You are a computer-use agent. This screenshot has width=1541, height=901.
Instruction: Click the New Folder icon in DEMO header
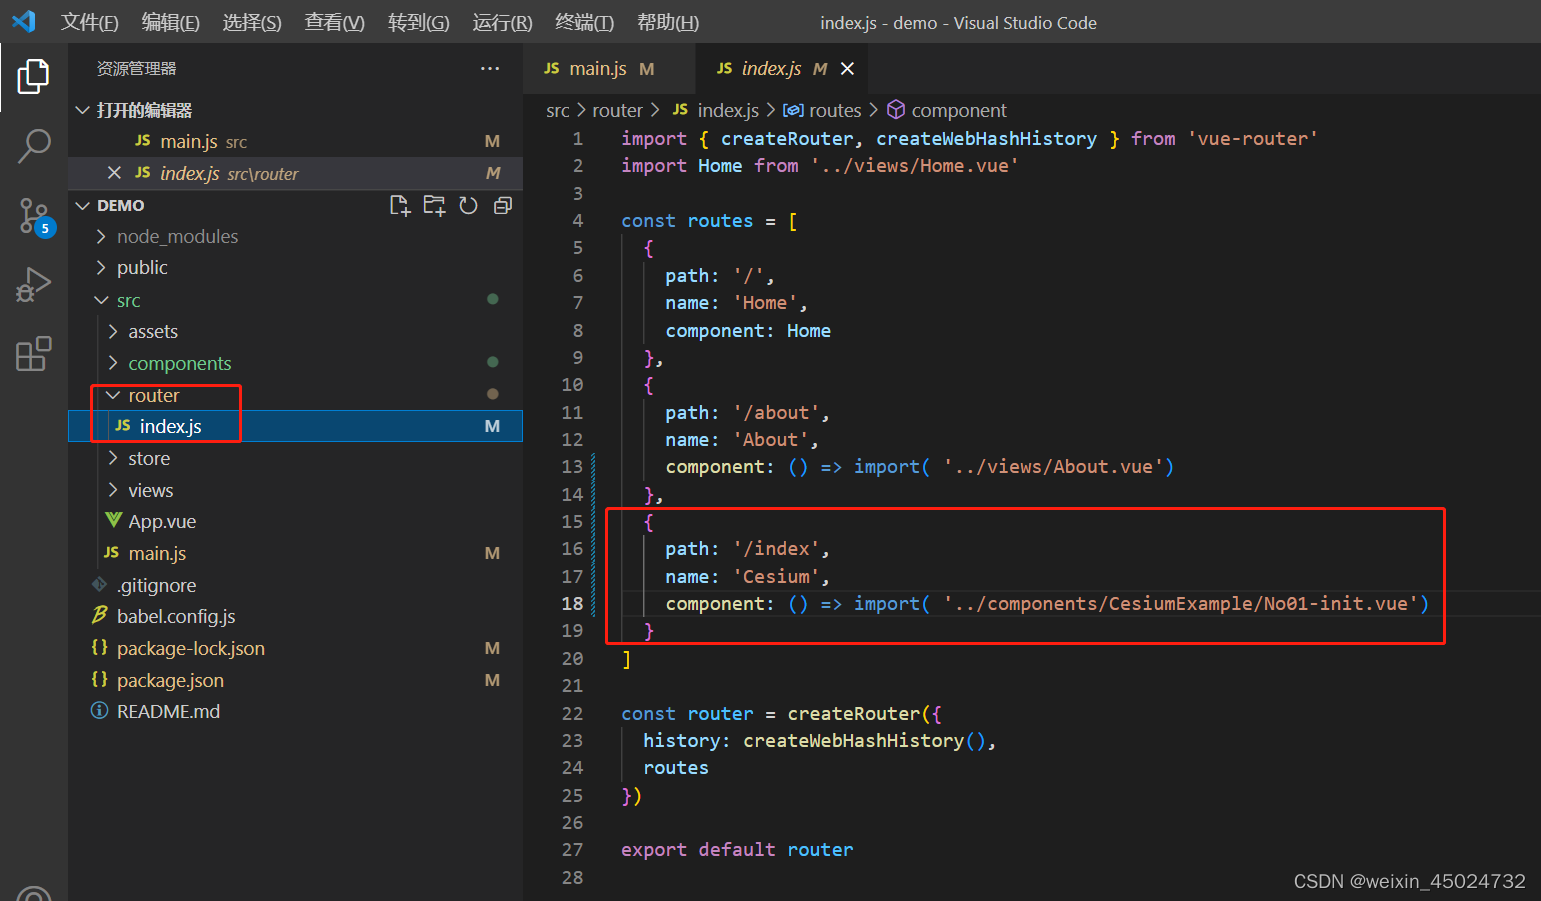434,206
